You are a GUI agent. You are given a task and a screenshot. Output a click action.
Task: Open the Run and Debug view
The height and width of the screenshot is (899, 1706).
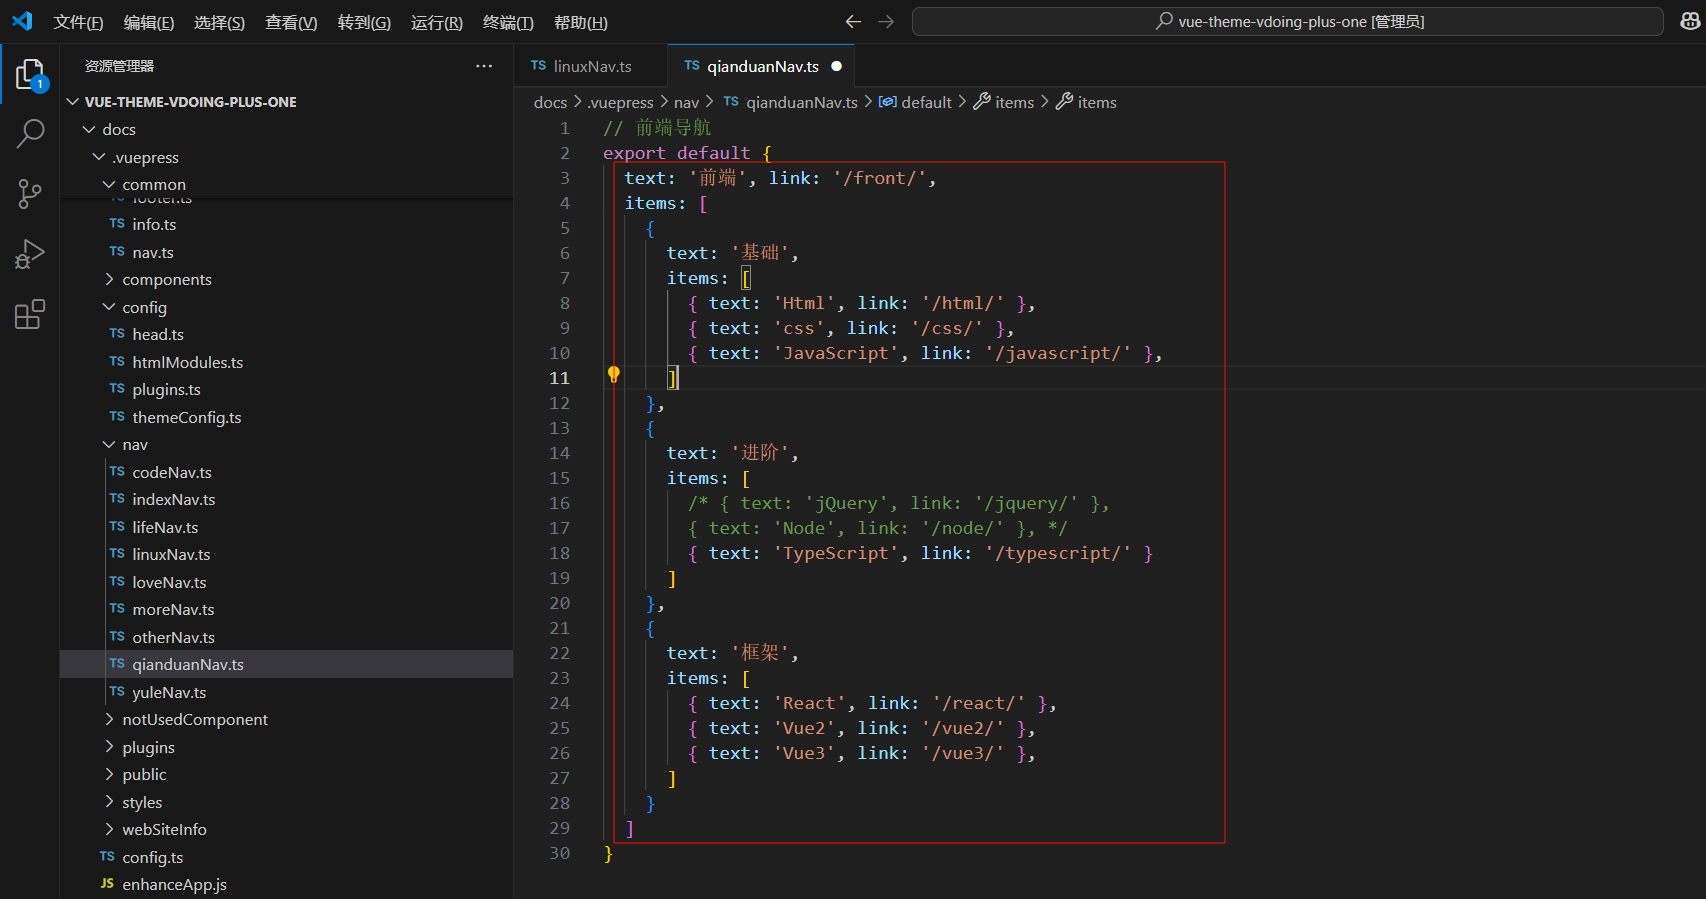point(30,254)
